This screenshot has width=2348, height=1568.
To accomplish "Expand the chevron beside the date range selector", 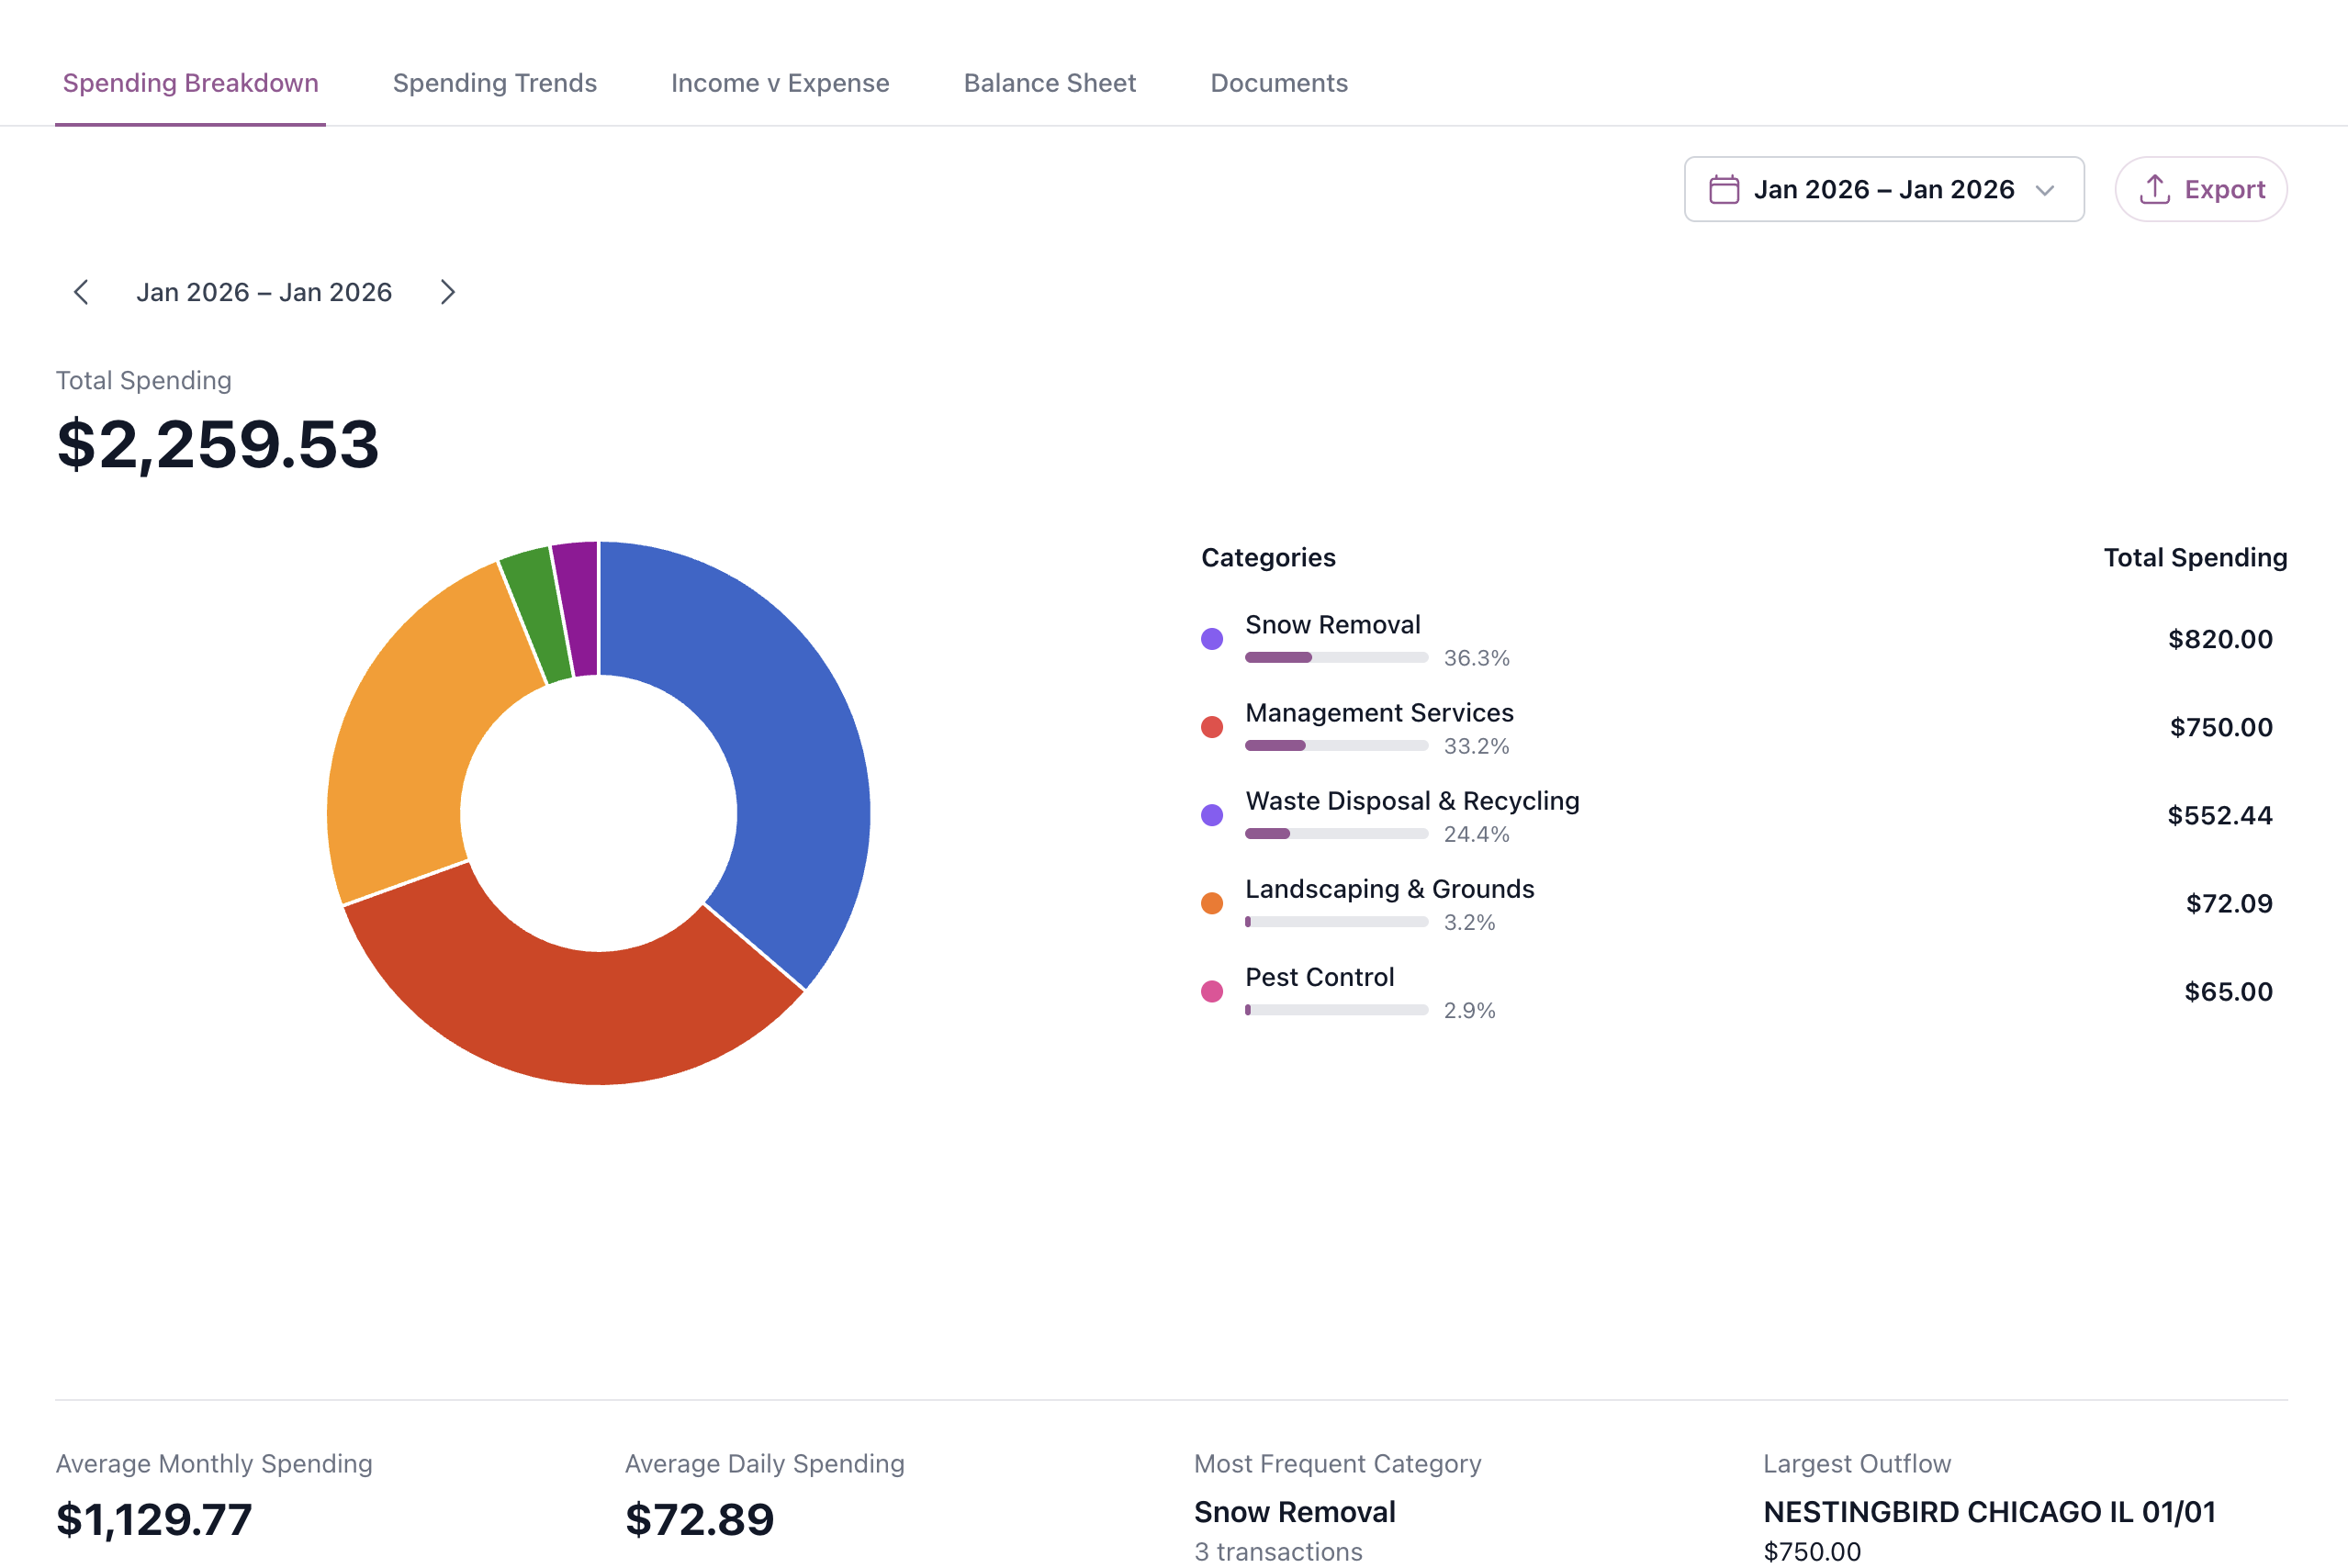I will [2045, 189].
